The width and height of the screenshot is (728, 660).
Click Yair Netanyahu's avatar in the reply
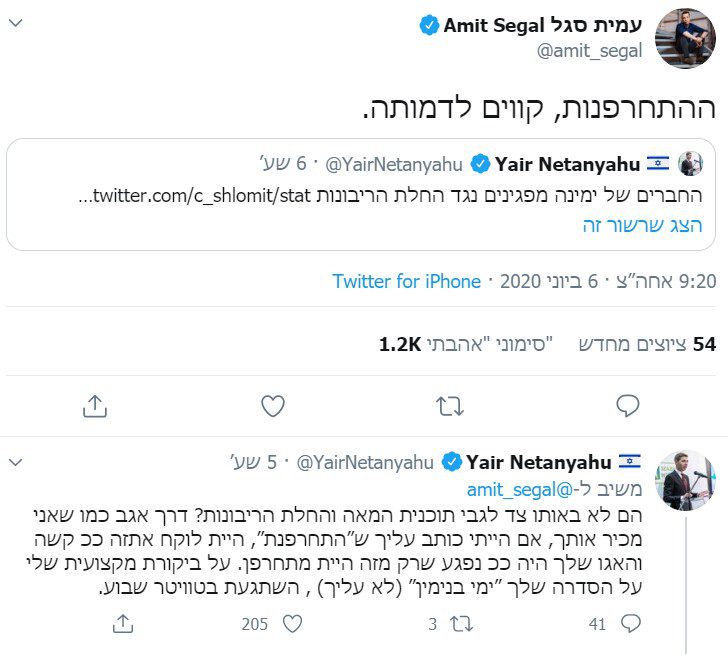(685, 480)
